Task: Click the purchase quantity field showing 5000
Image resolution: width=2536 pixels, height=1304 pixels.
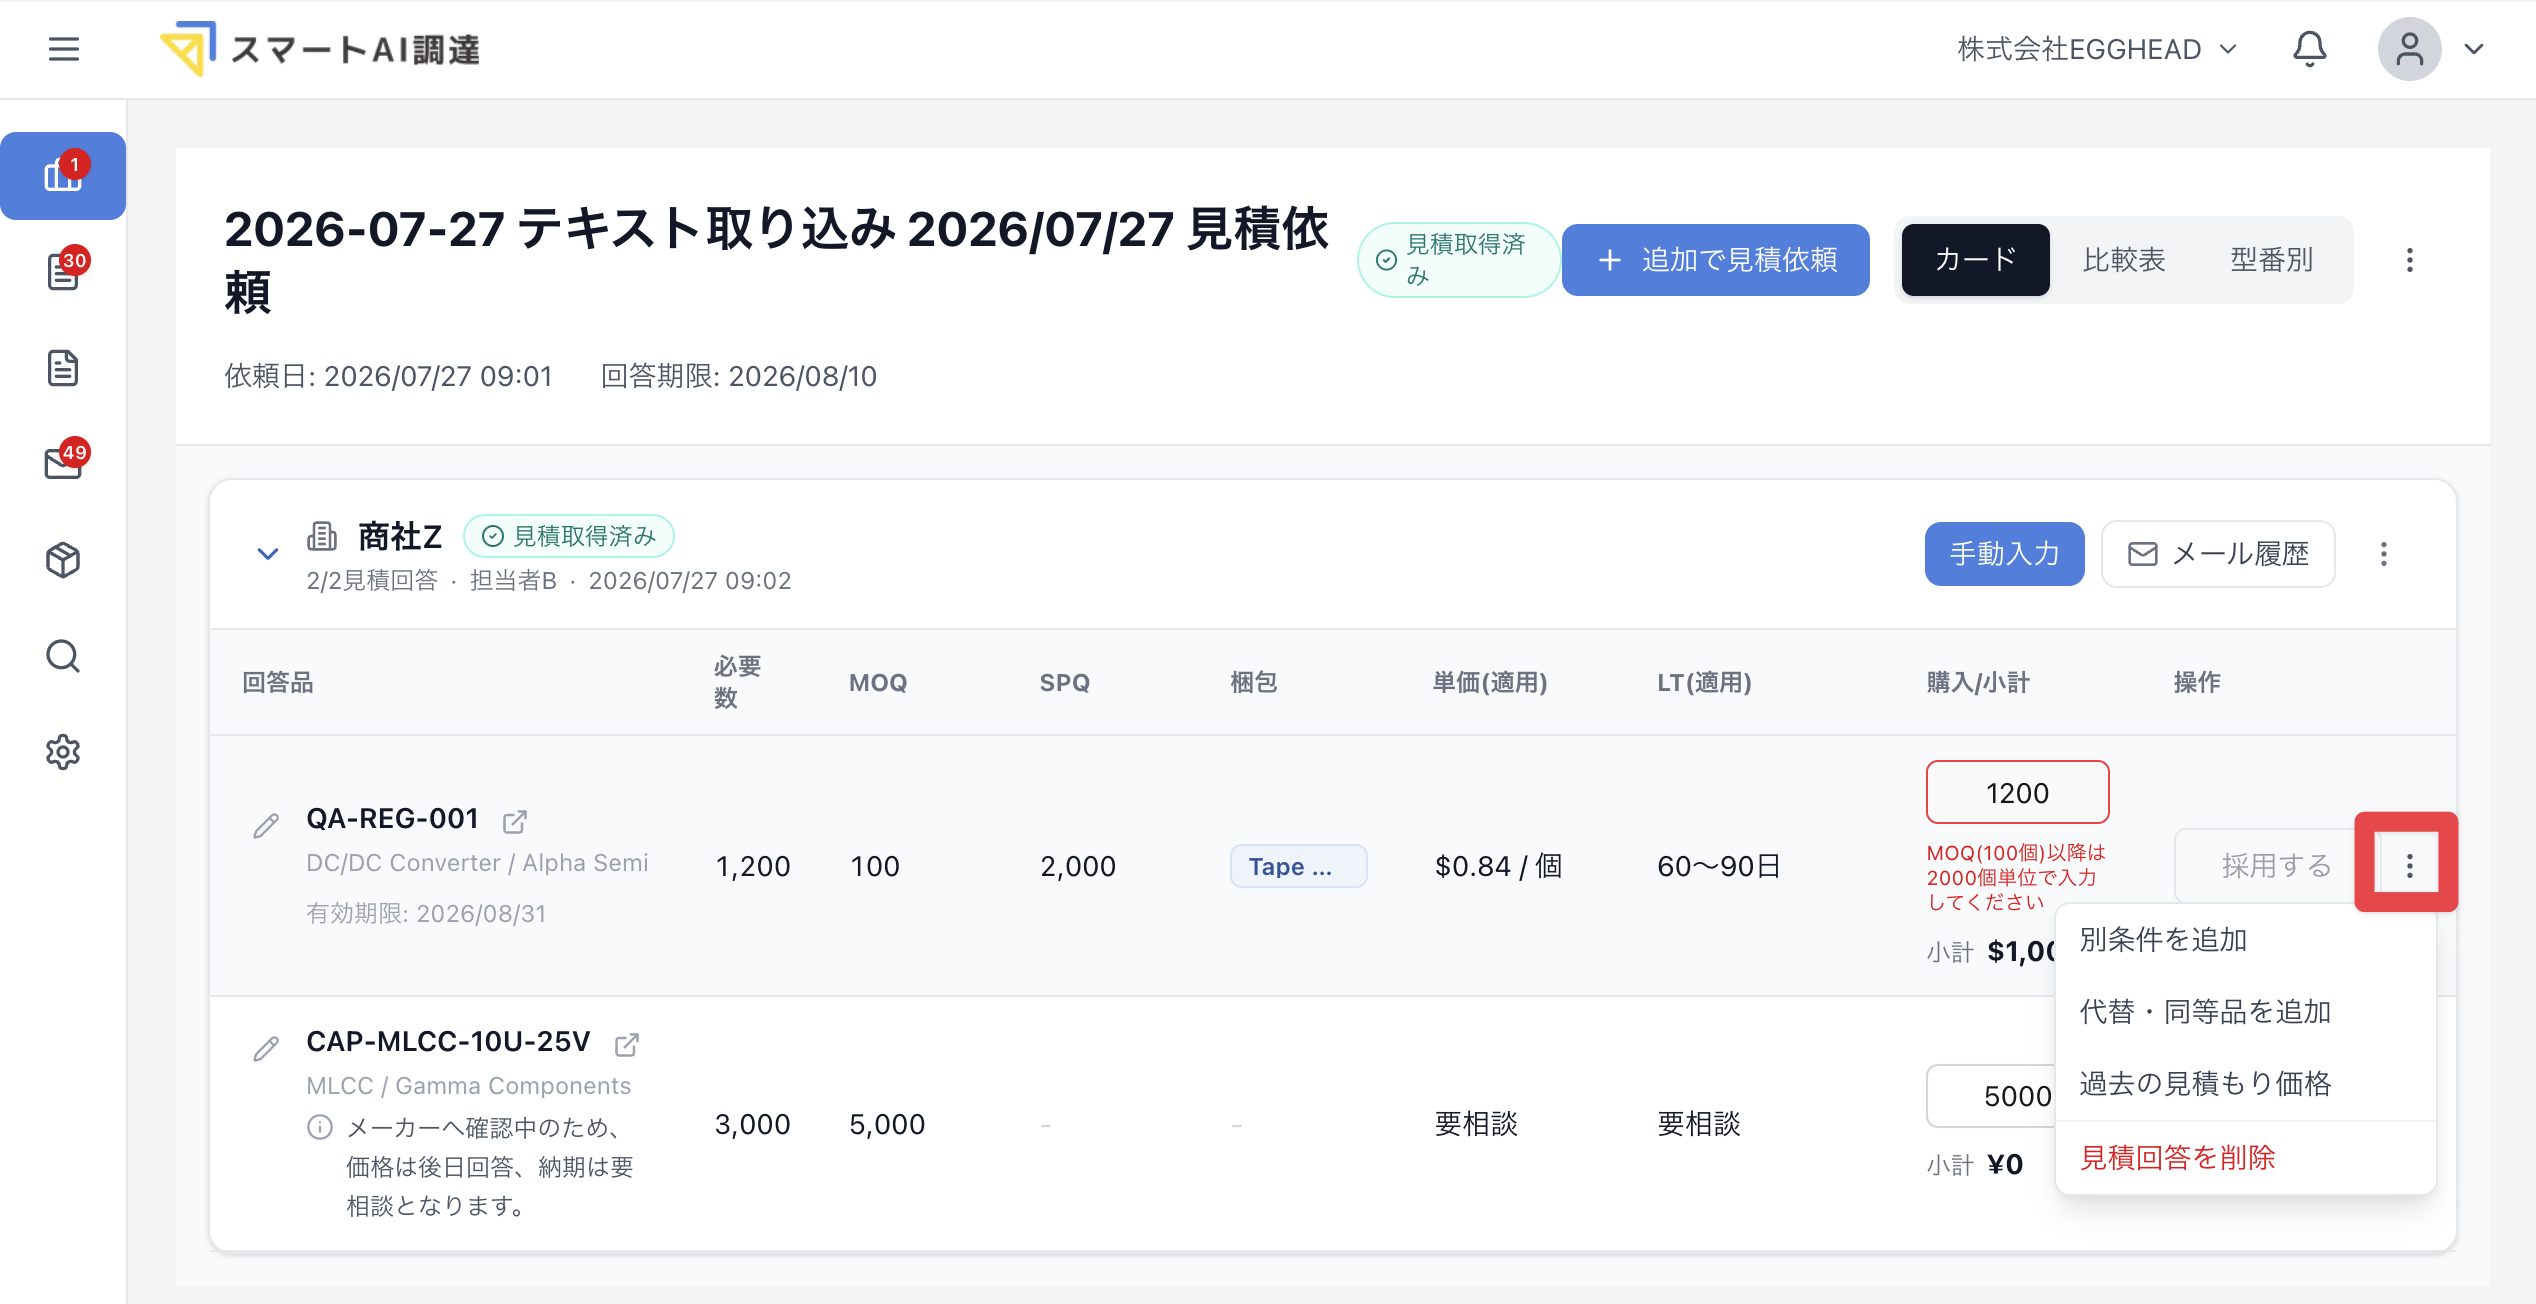Action: click(1990, 1096)
